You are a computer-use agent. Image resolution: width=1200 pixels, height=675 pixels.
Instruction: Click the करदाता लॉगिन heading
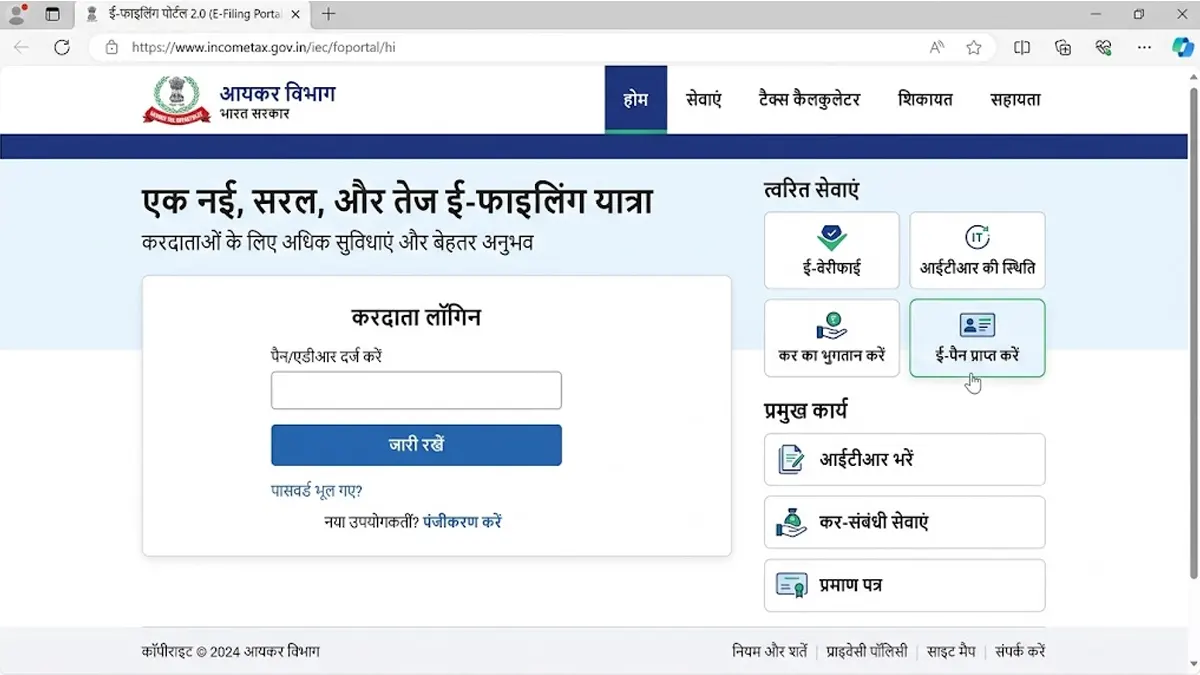416,318
